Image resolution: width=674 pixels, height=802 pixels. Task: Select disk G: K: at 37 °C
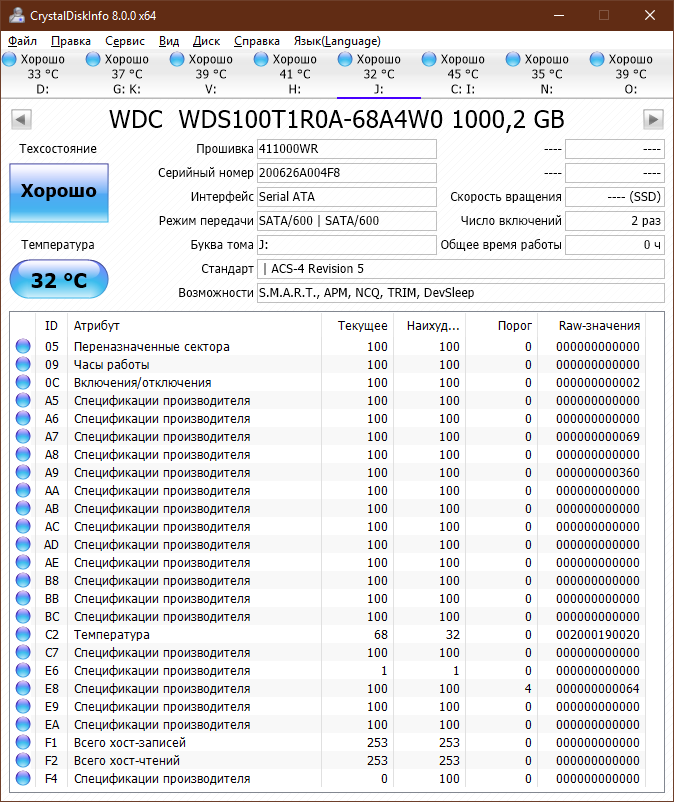pyautogui.click(x=127, y=74)
